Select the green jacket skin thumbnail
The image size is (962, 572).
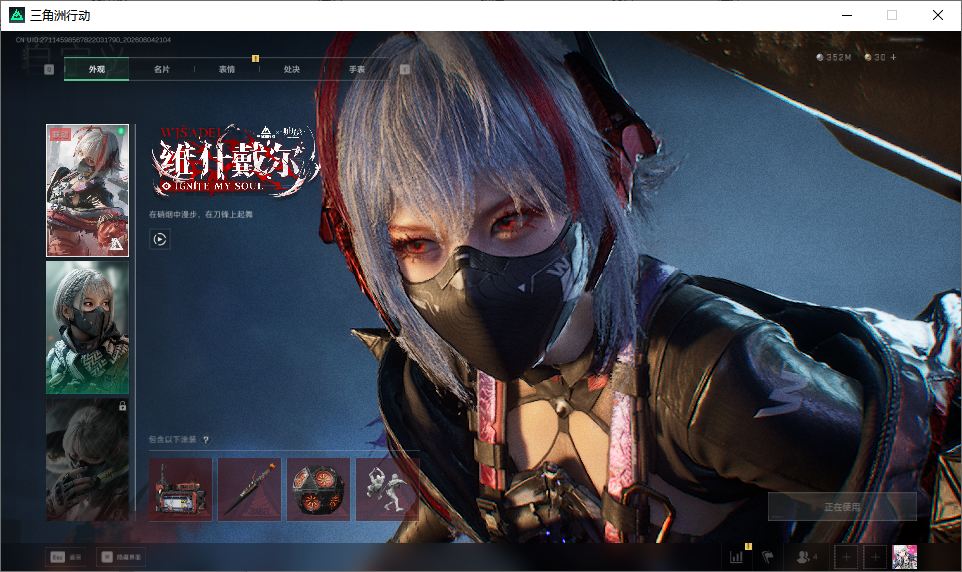tap(88, 328)
